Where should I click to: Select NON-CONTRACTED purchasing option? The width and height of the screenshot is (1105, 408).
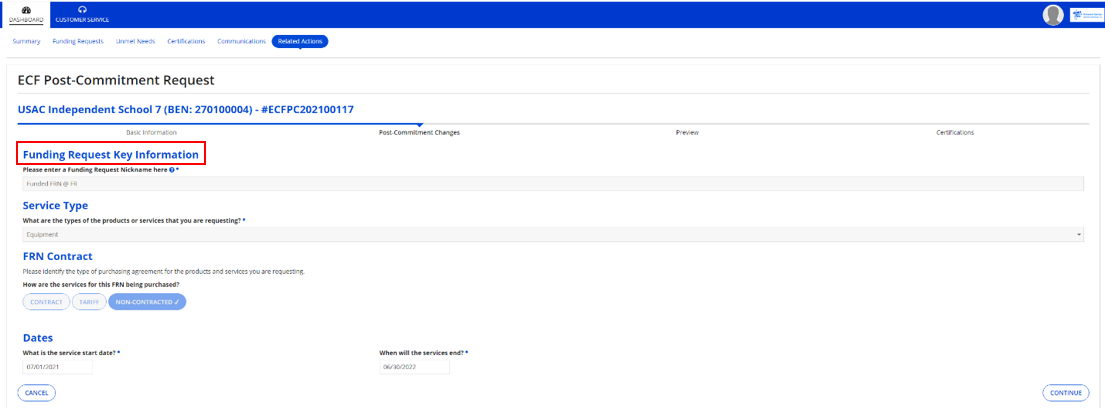tap(147, 302)
